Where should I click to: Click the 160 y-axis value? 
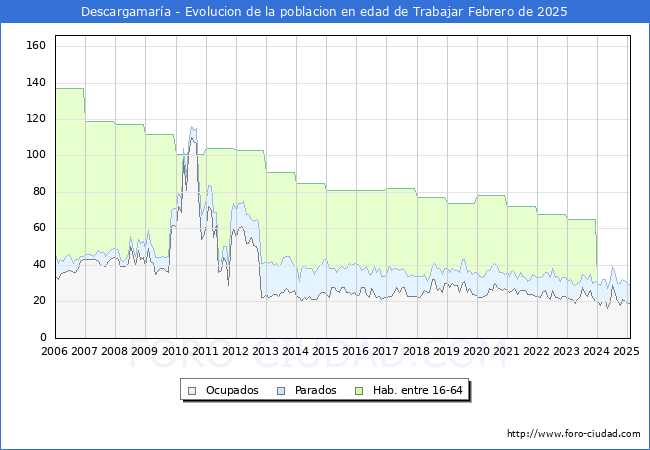(36, 45)
